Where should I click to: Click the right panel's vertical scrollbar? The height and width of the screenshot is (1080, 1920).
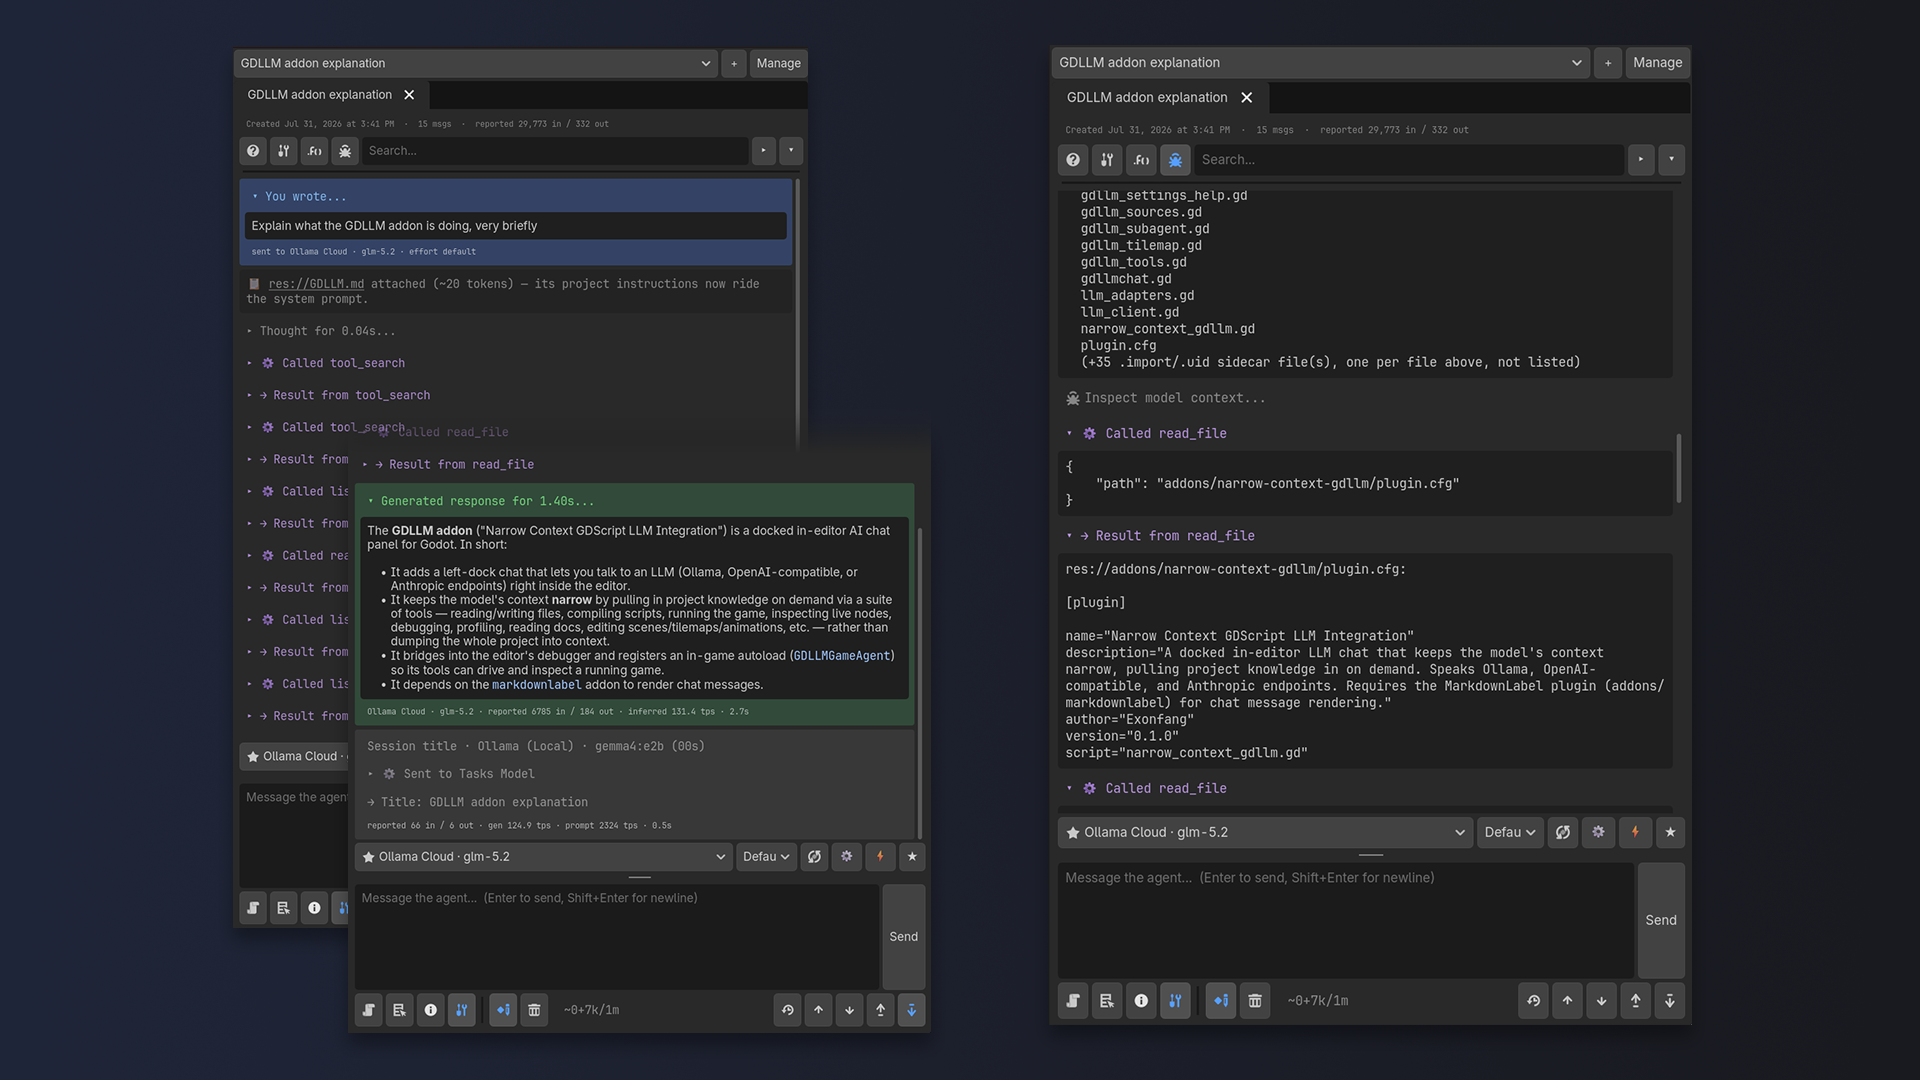click(x=1678, y=468)
